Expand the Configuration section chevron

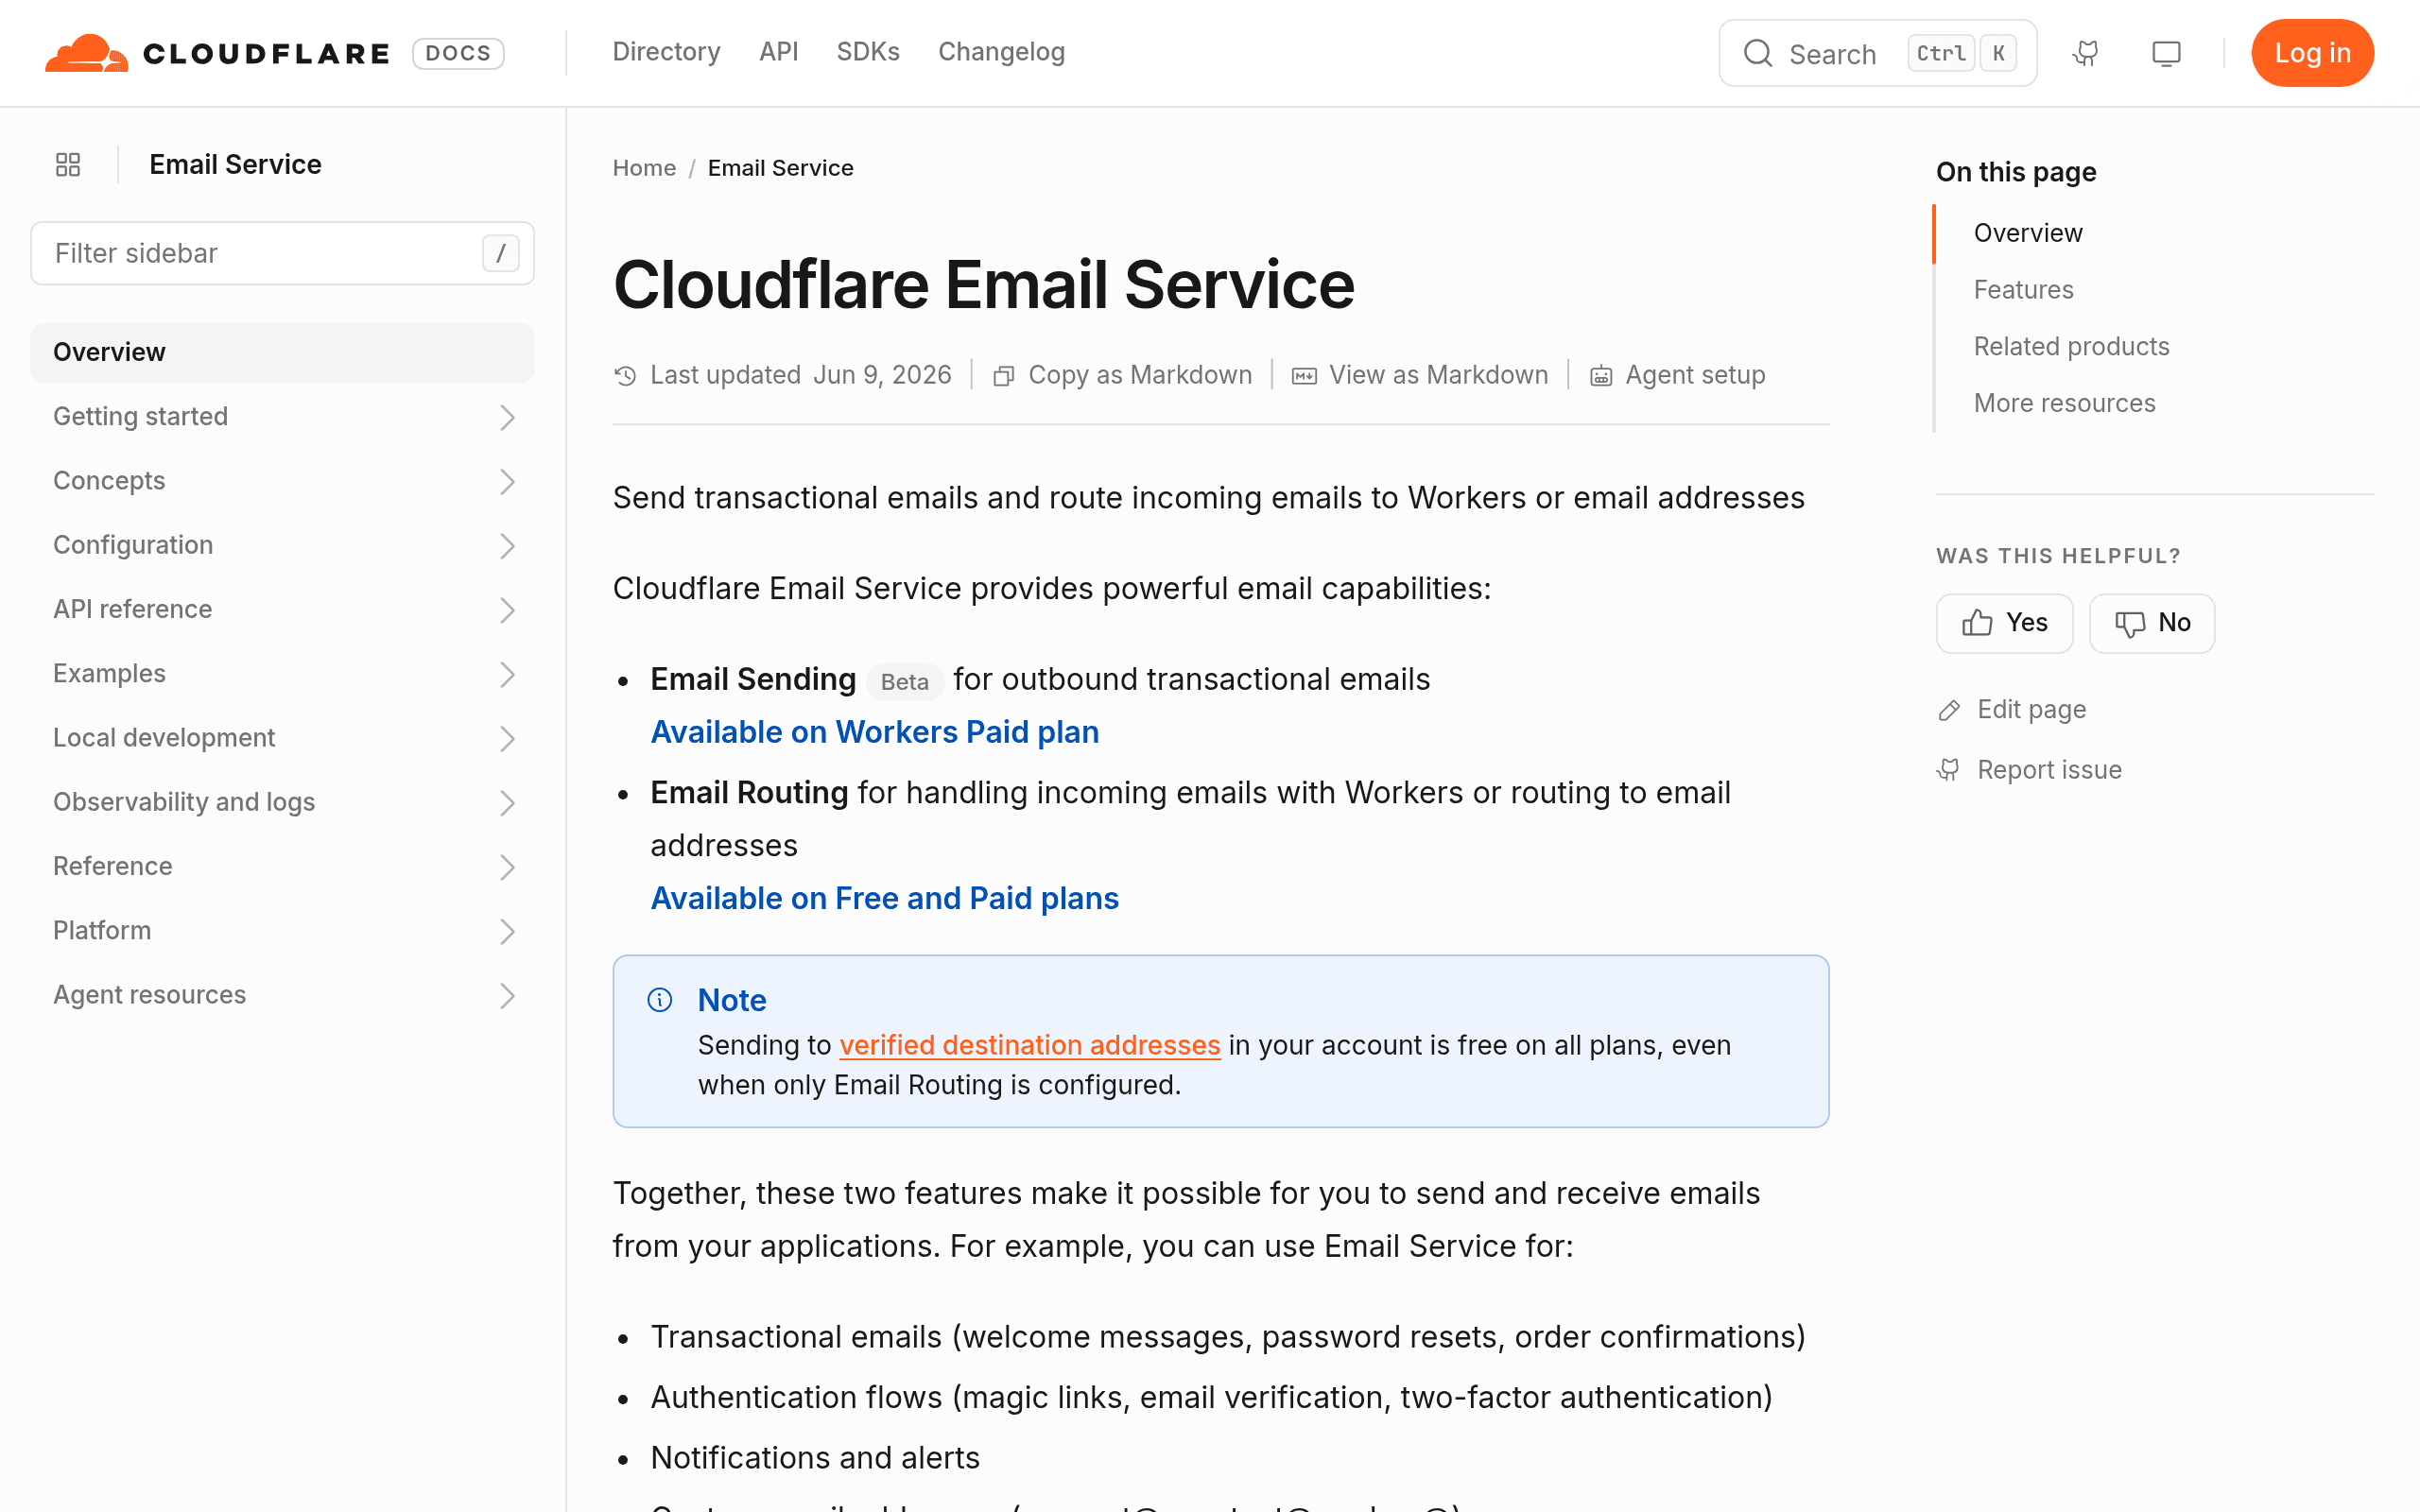pyautogui.click(x=507, y=546)
